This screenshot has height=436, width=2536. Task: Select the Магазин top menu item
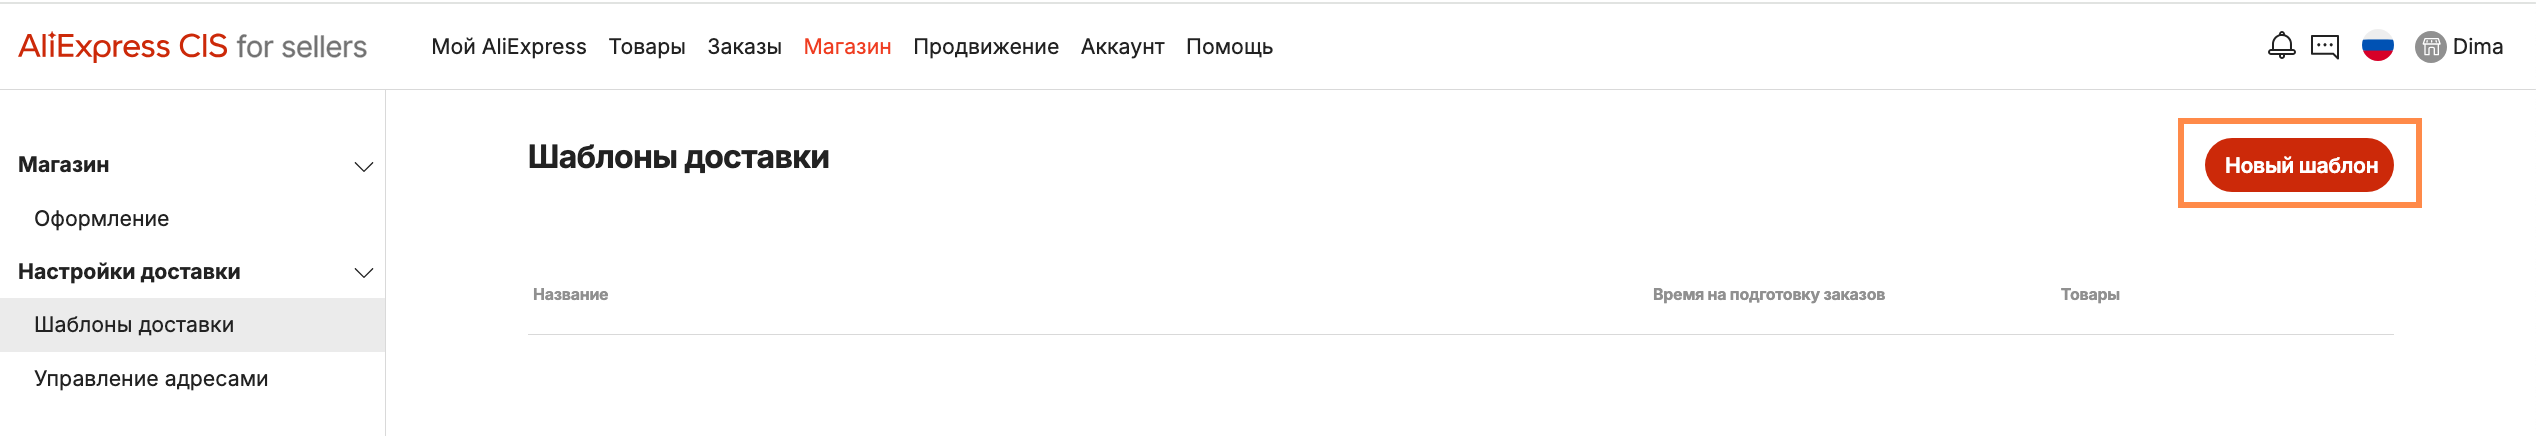[x=847, y=47]
